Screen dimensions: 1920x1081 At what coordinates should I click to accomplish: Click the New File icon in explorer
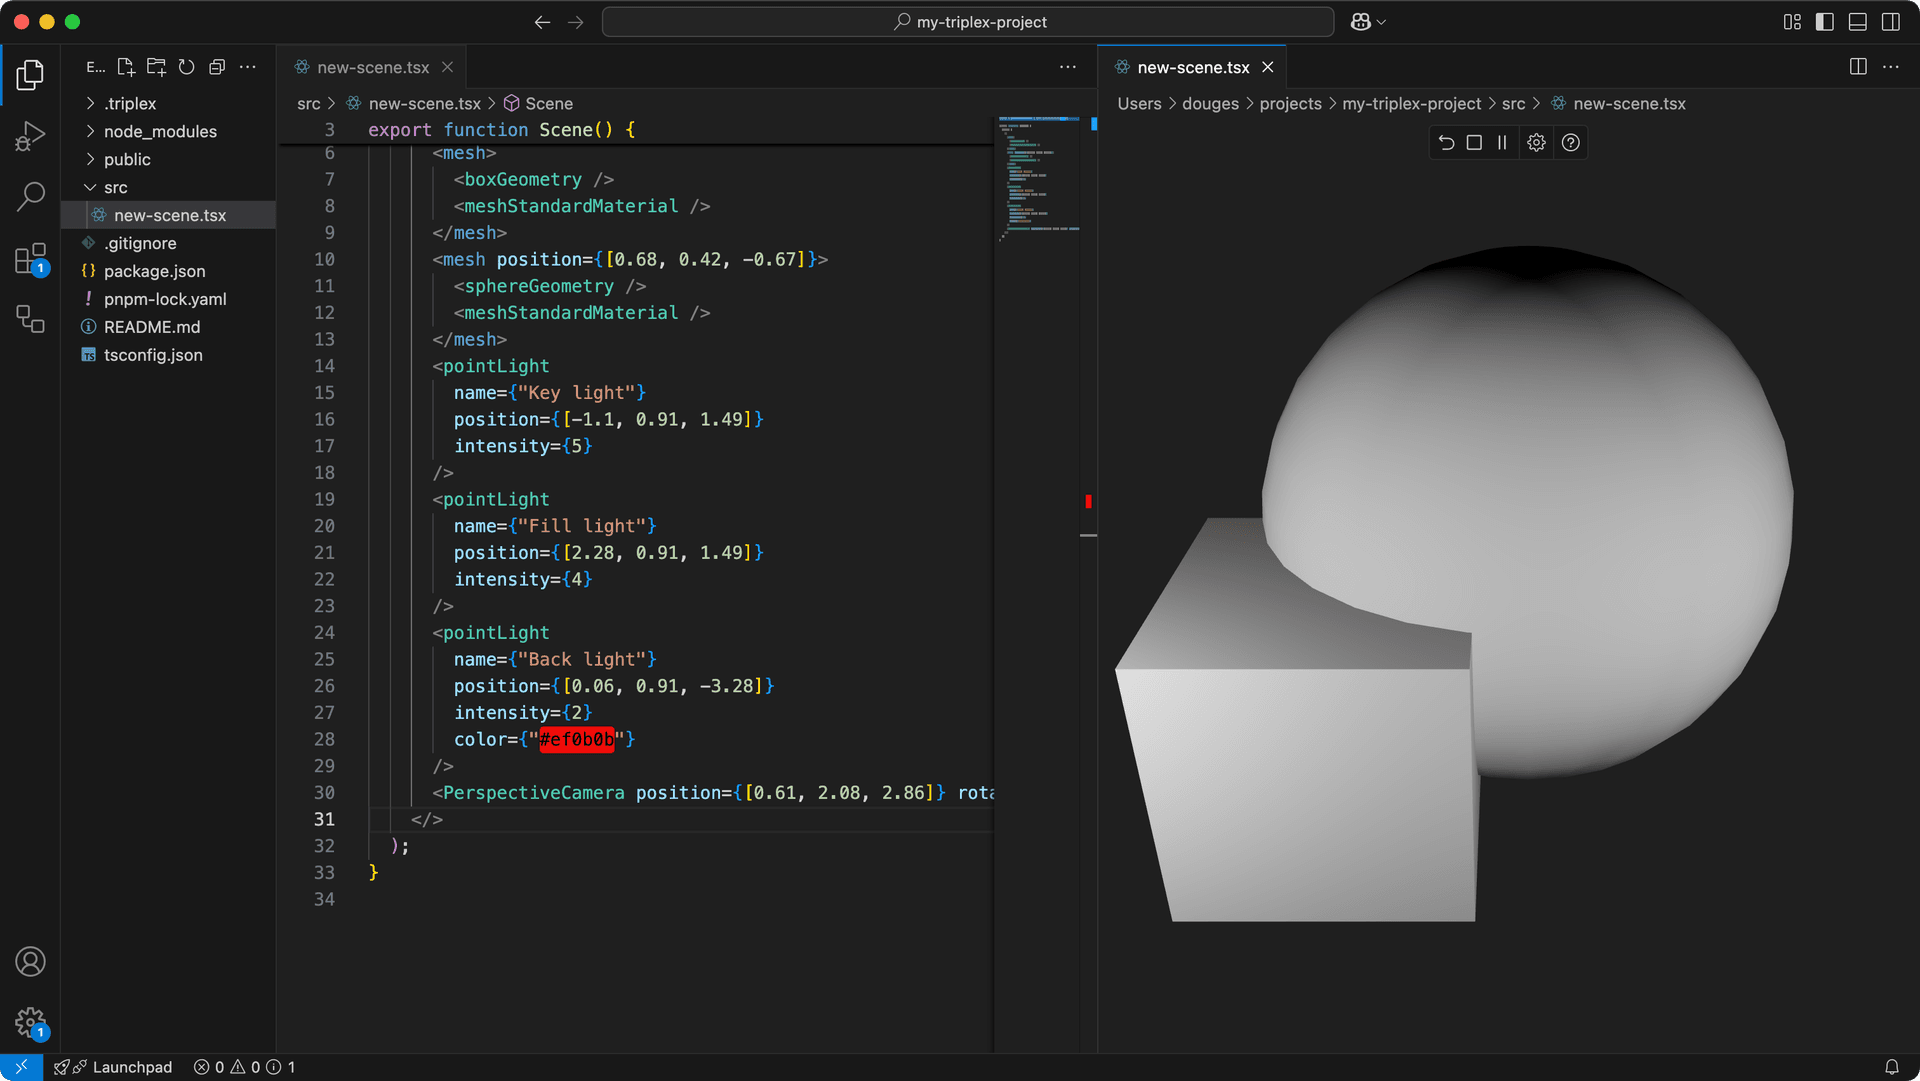pyautogui.click(x=126, y=67)
